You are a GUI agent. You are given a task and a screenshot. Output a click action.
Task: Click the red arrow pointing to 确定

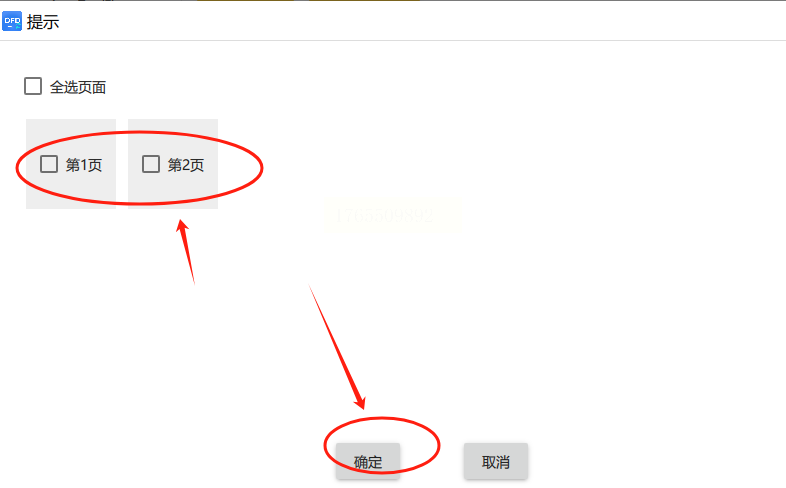[337, 347]
